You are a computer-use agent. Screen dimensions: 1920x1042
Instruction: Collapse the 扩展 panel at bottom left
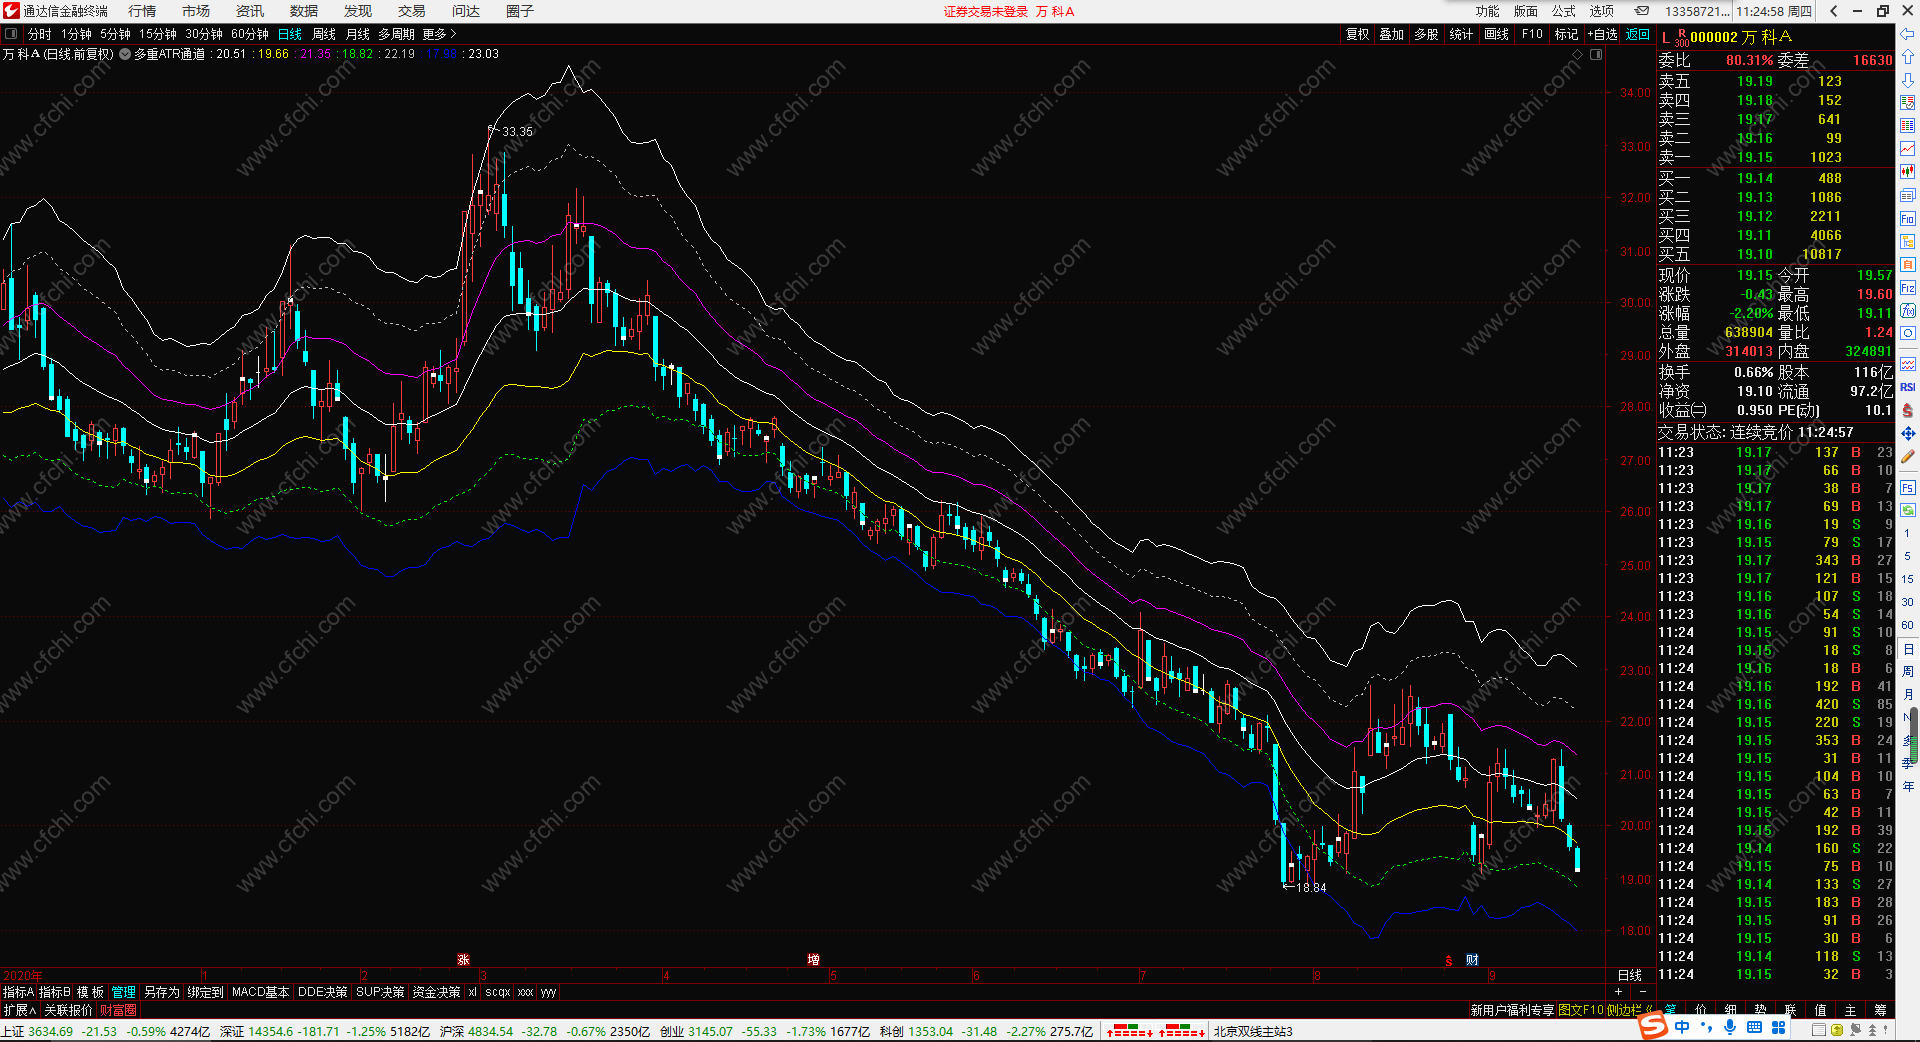(19, 1011)
